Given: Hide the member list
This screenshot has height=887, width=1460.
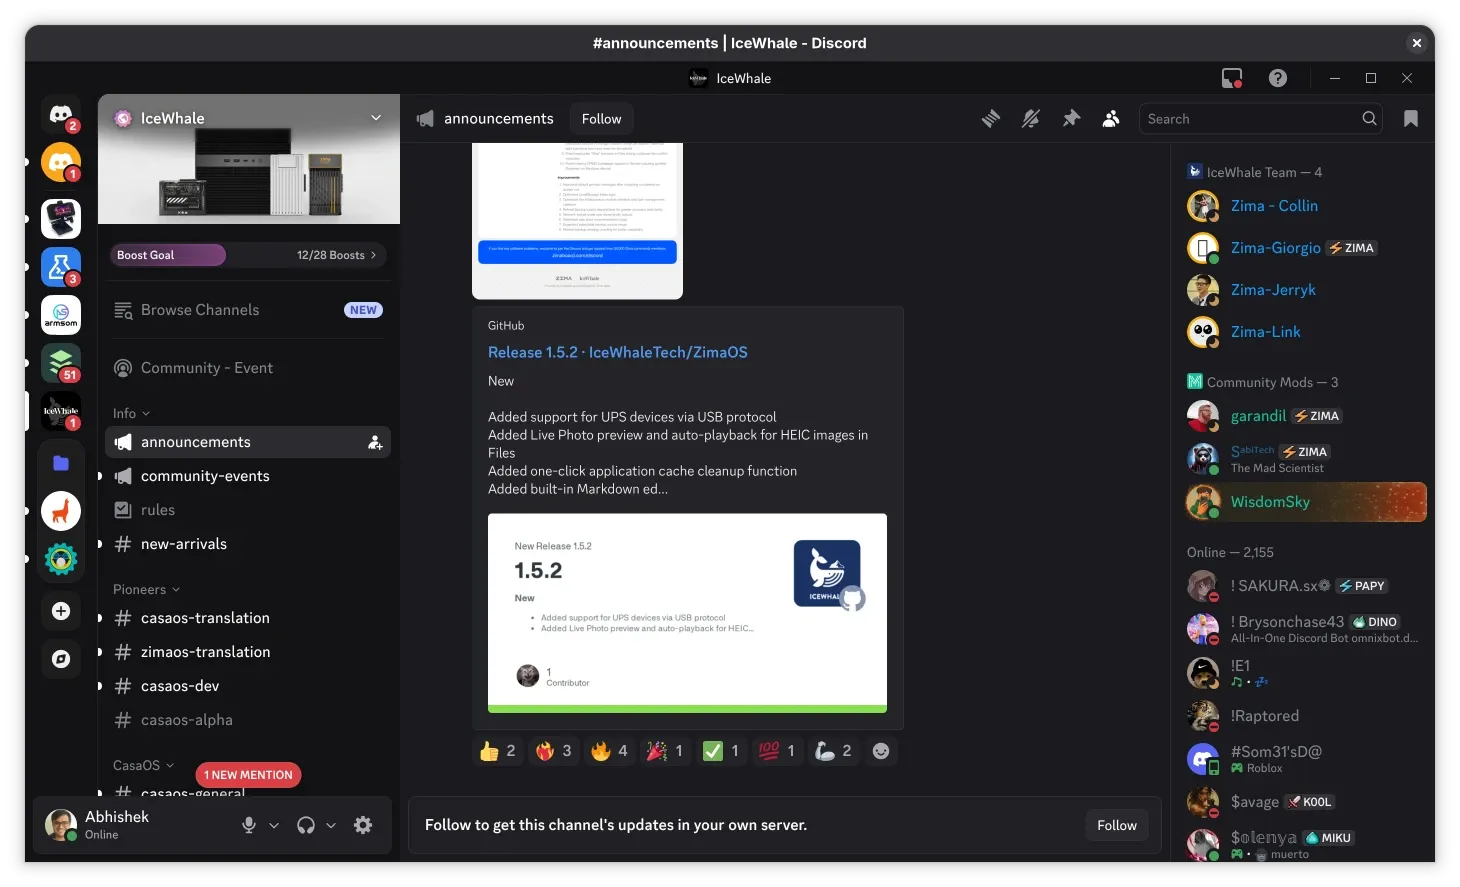Looking at the screenshot, I should pyautogui.click(x=1111, y=118).
